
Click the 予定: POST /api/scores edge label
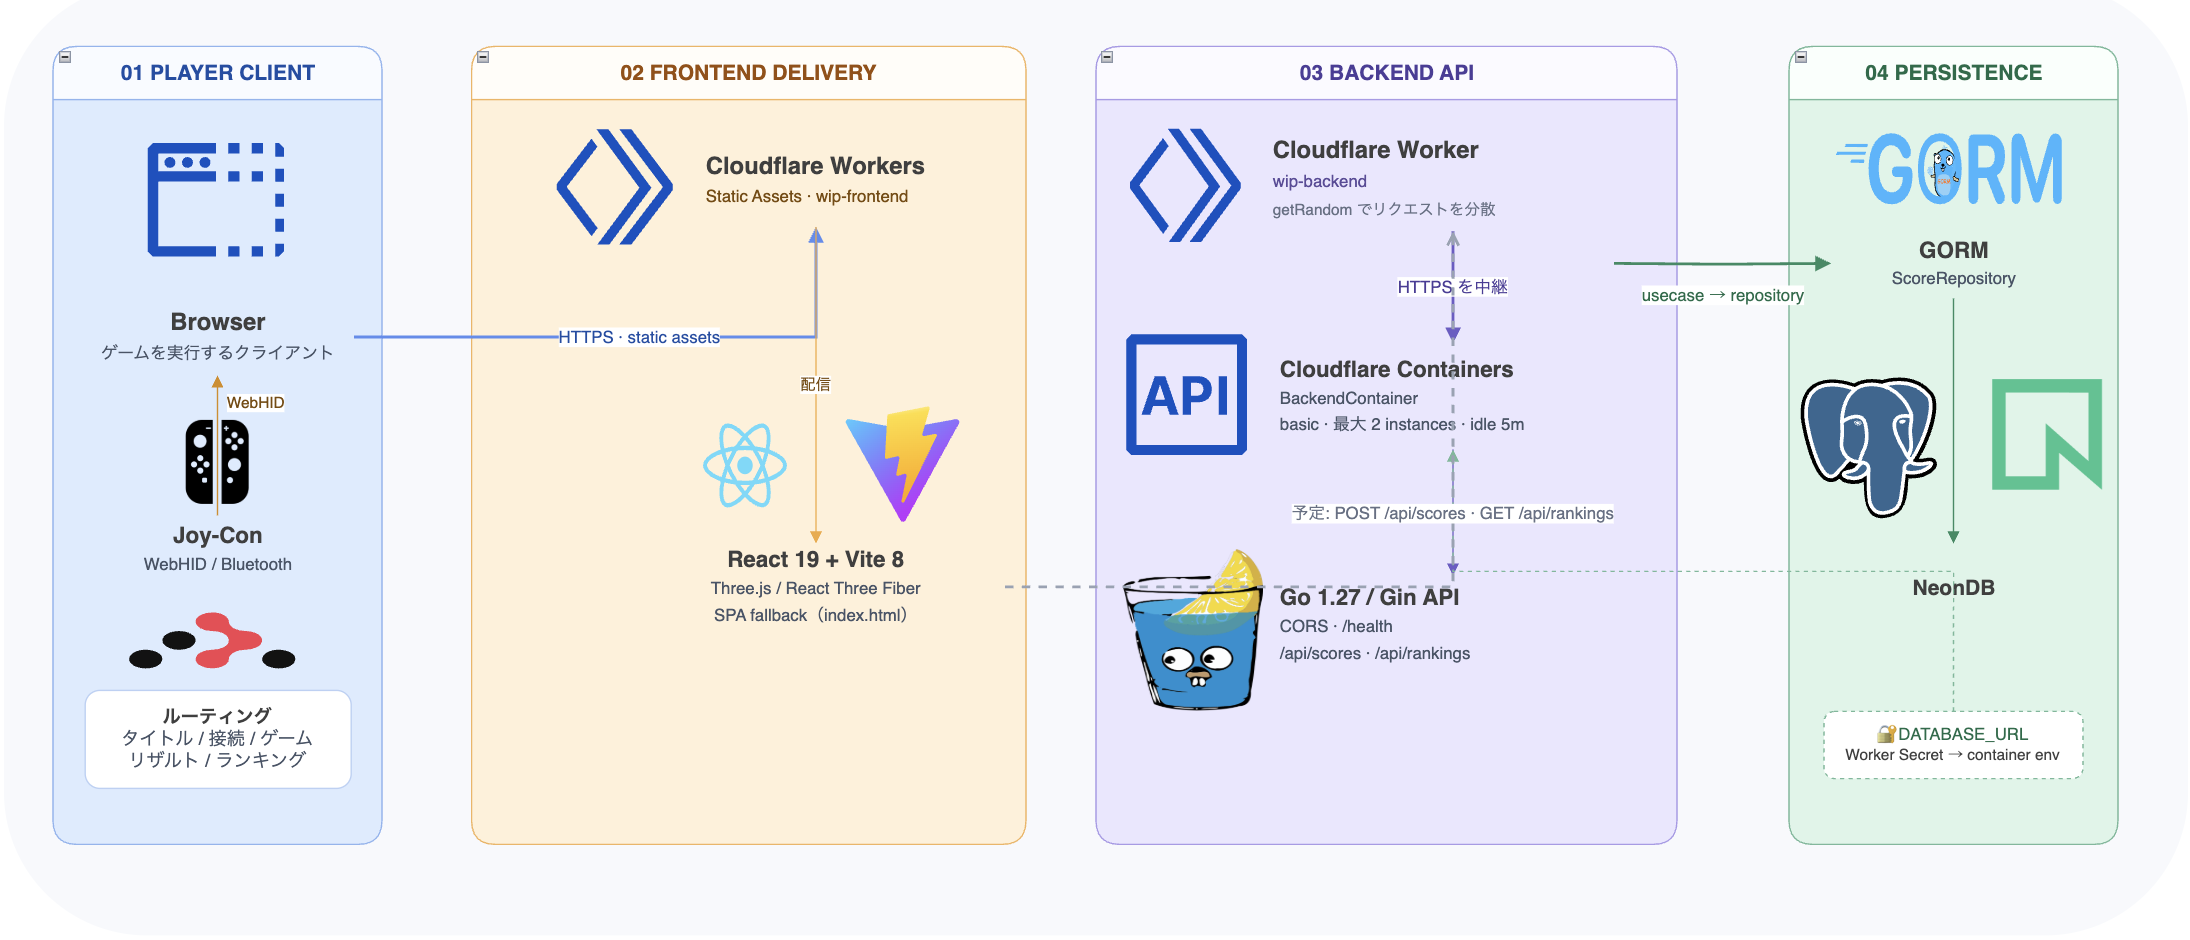(1453, 513)
